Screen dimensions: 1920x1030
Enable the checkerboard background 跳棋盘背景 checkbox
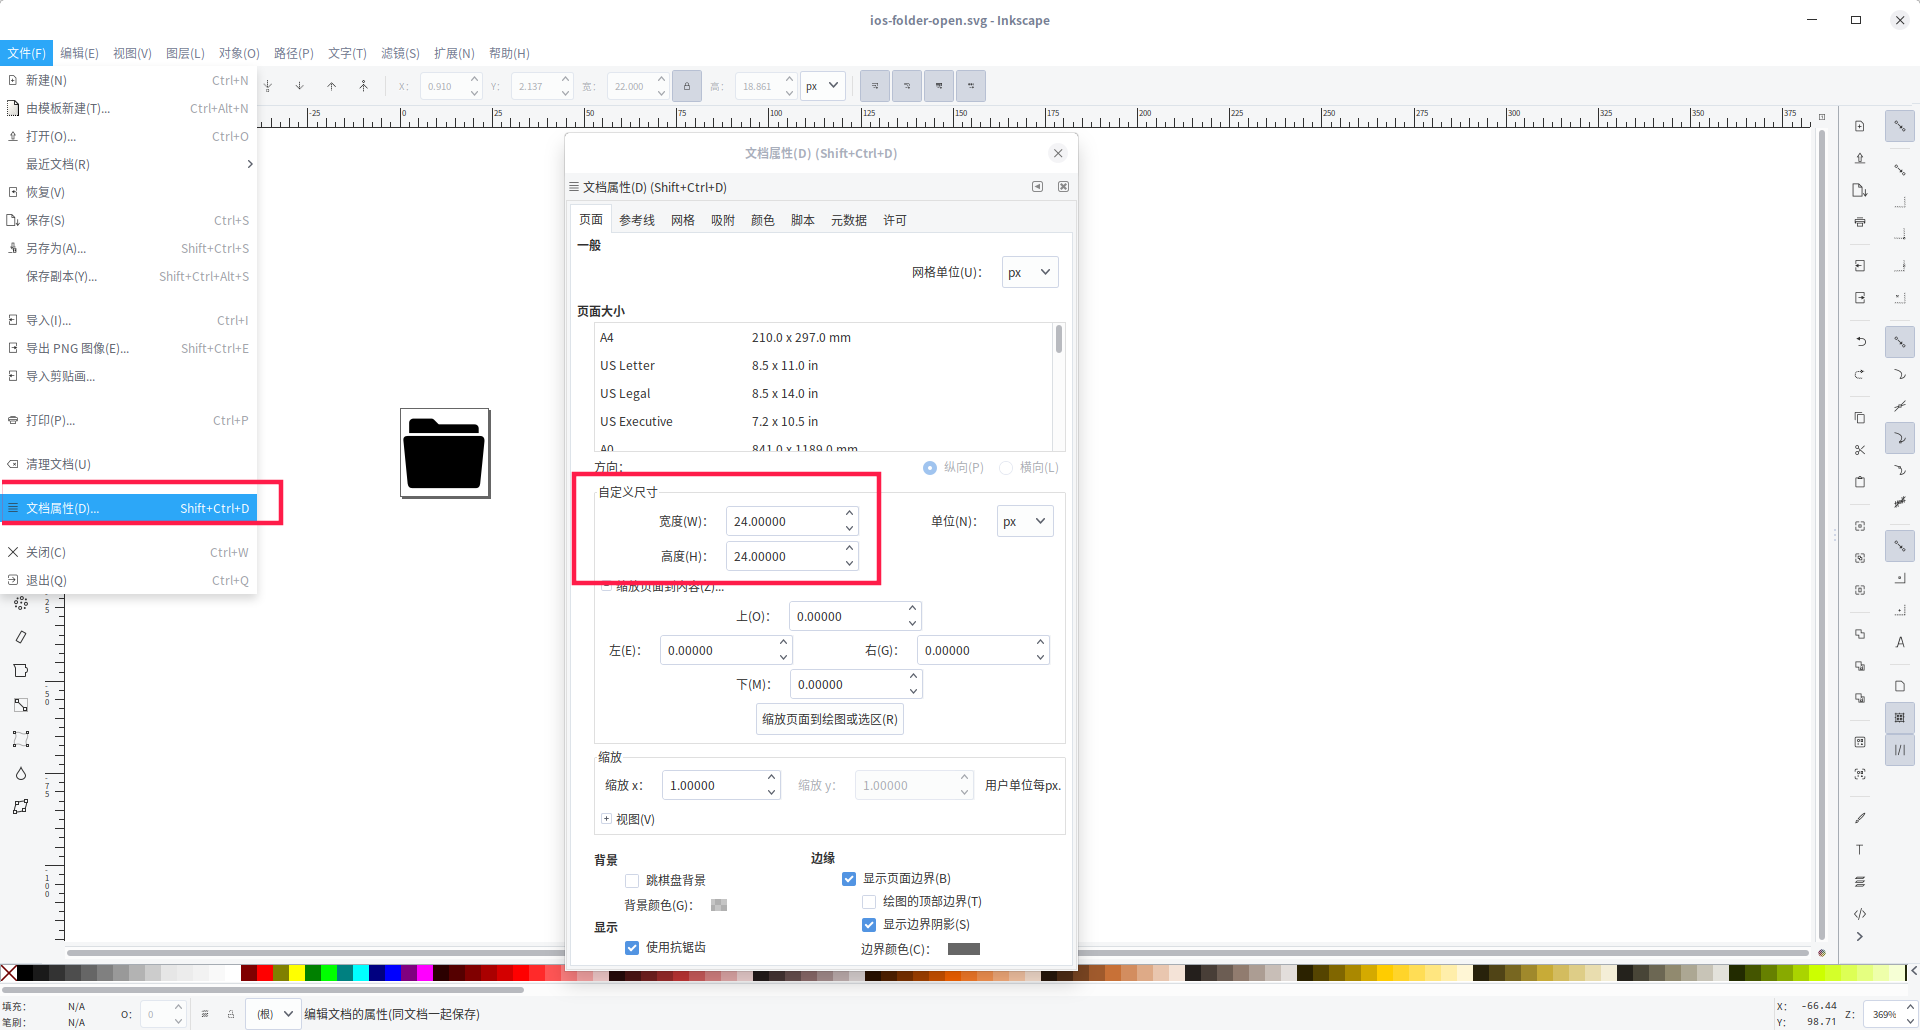click(632, 881)
